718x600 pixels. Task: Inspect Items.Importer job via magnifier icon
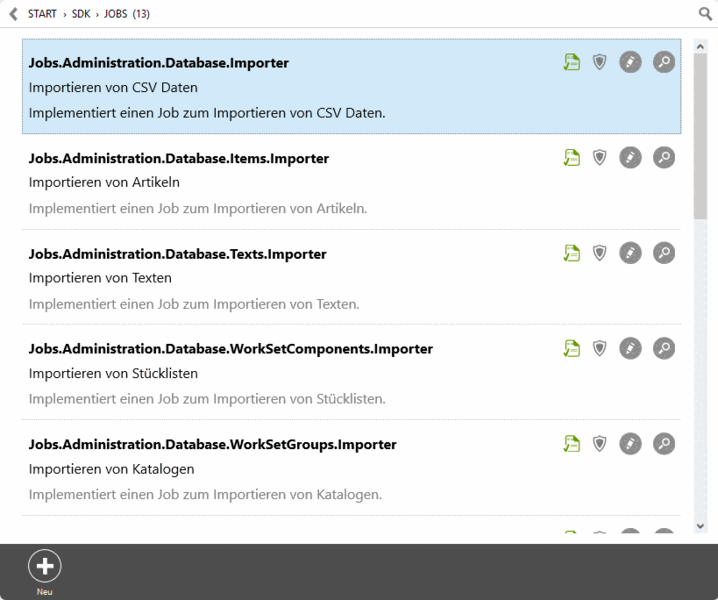(x=664, y=158)
